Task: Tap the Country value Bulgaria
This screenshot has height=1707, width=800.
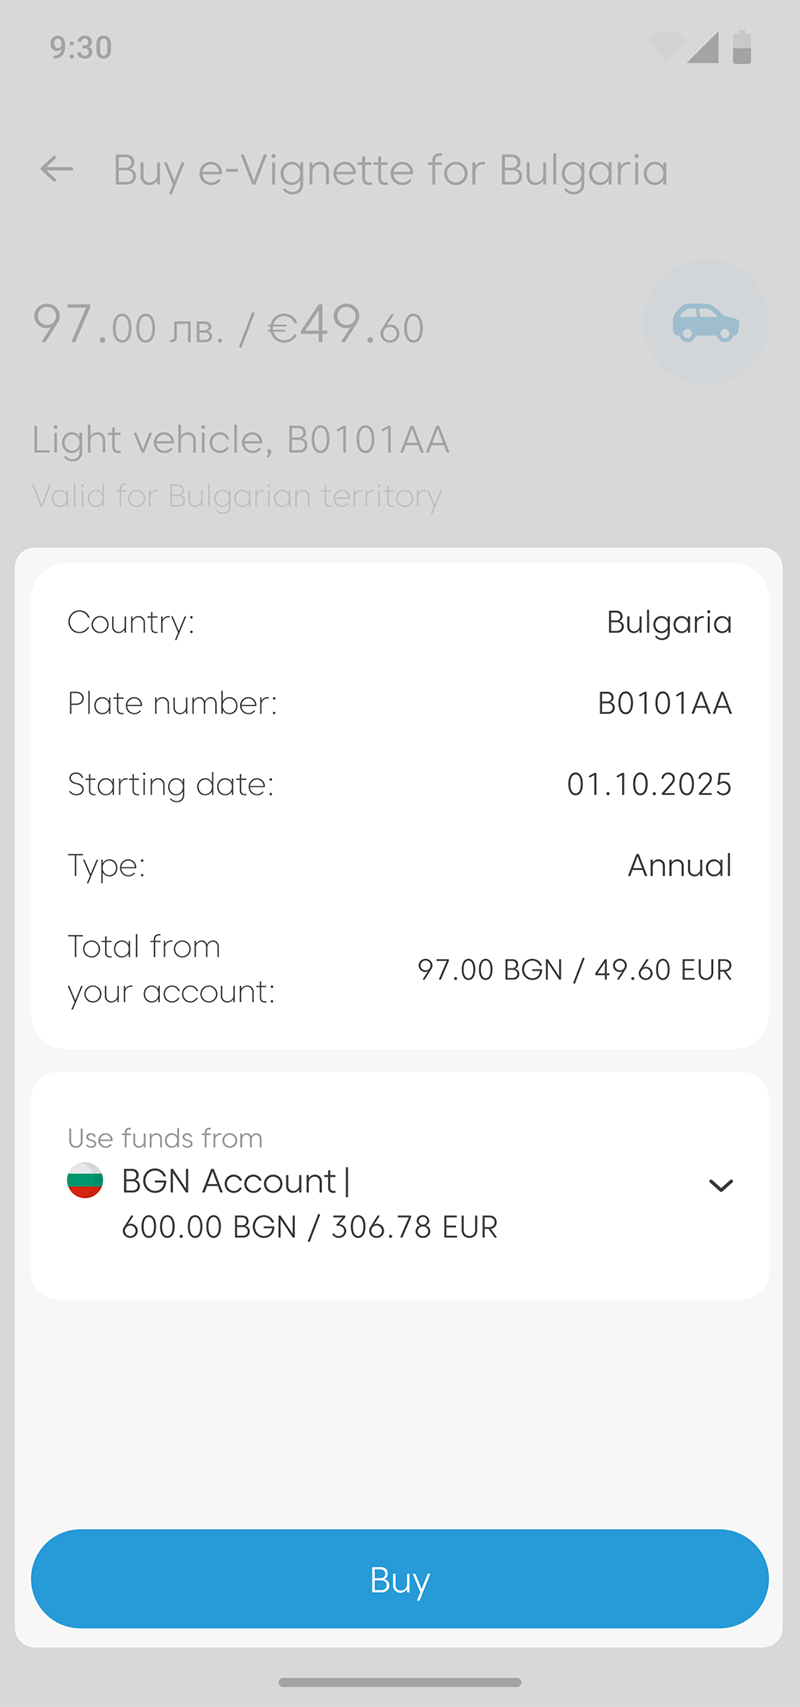Action: click(x=669, y=622)
